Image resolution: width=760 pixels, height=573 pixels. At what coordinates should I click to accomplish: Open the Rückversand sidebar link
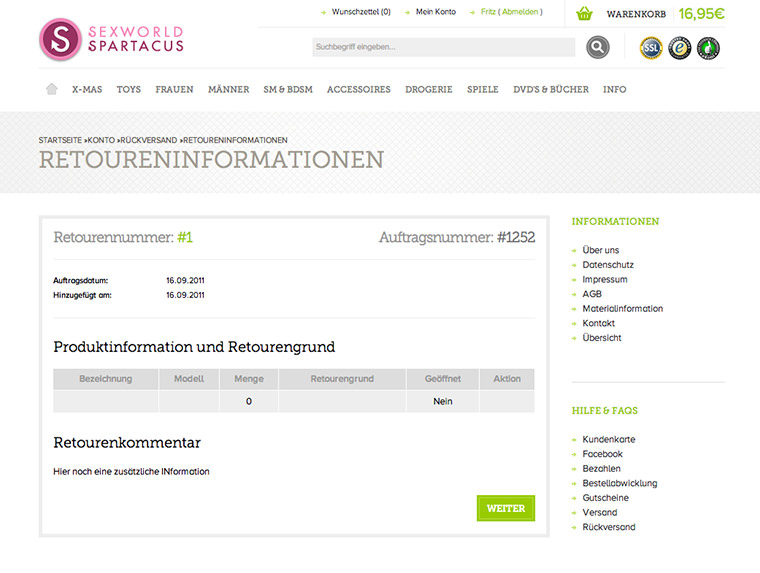[609, 526]
